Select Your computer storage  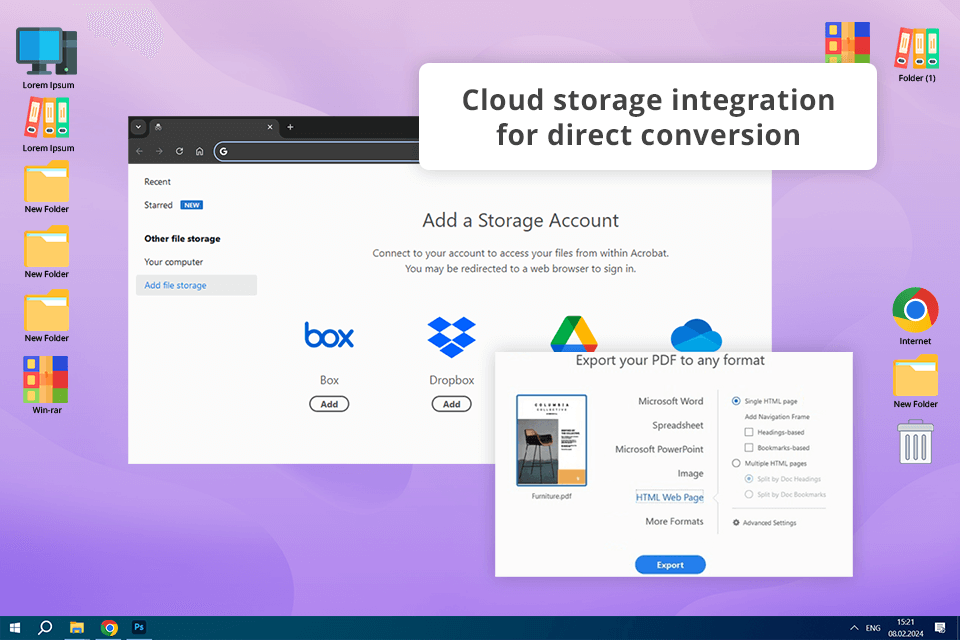click(x=173, y=262)
